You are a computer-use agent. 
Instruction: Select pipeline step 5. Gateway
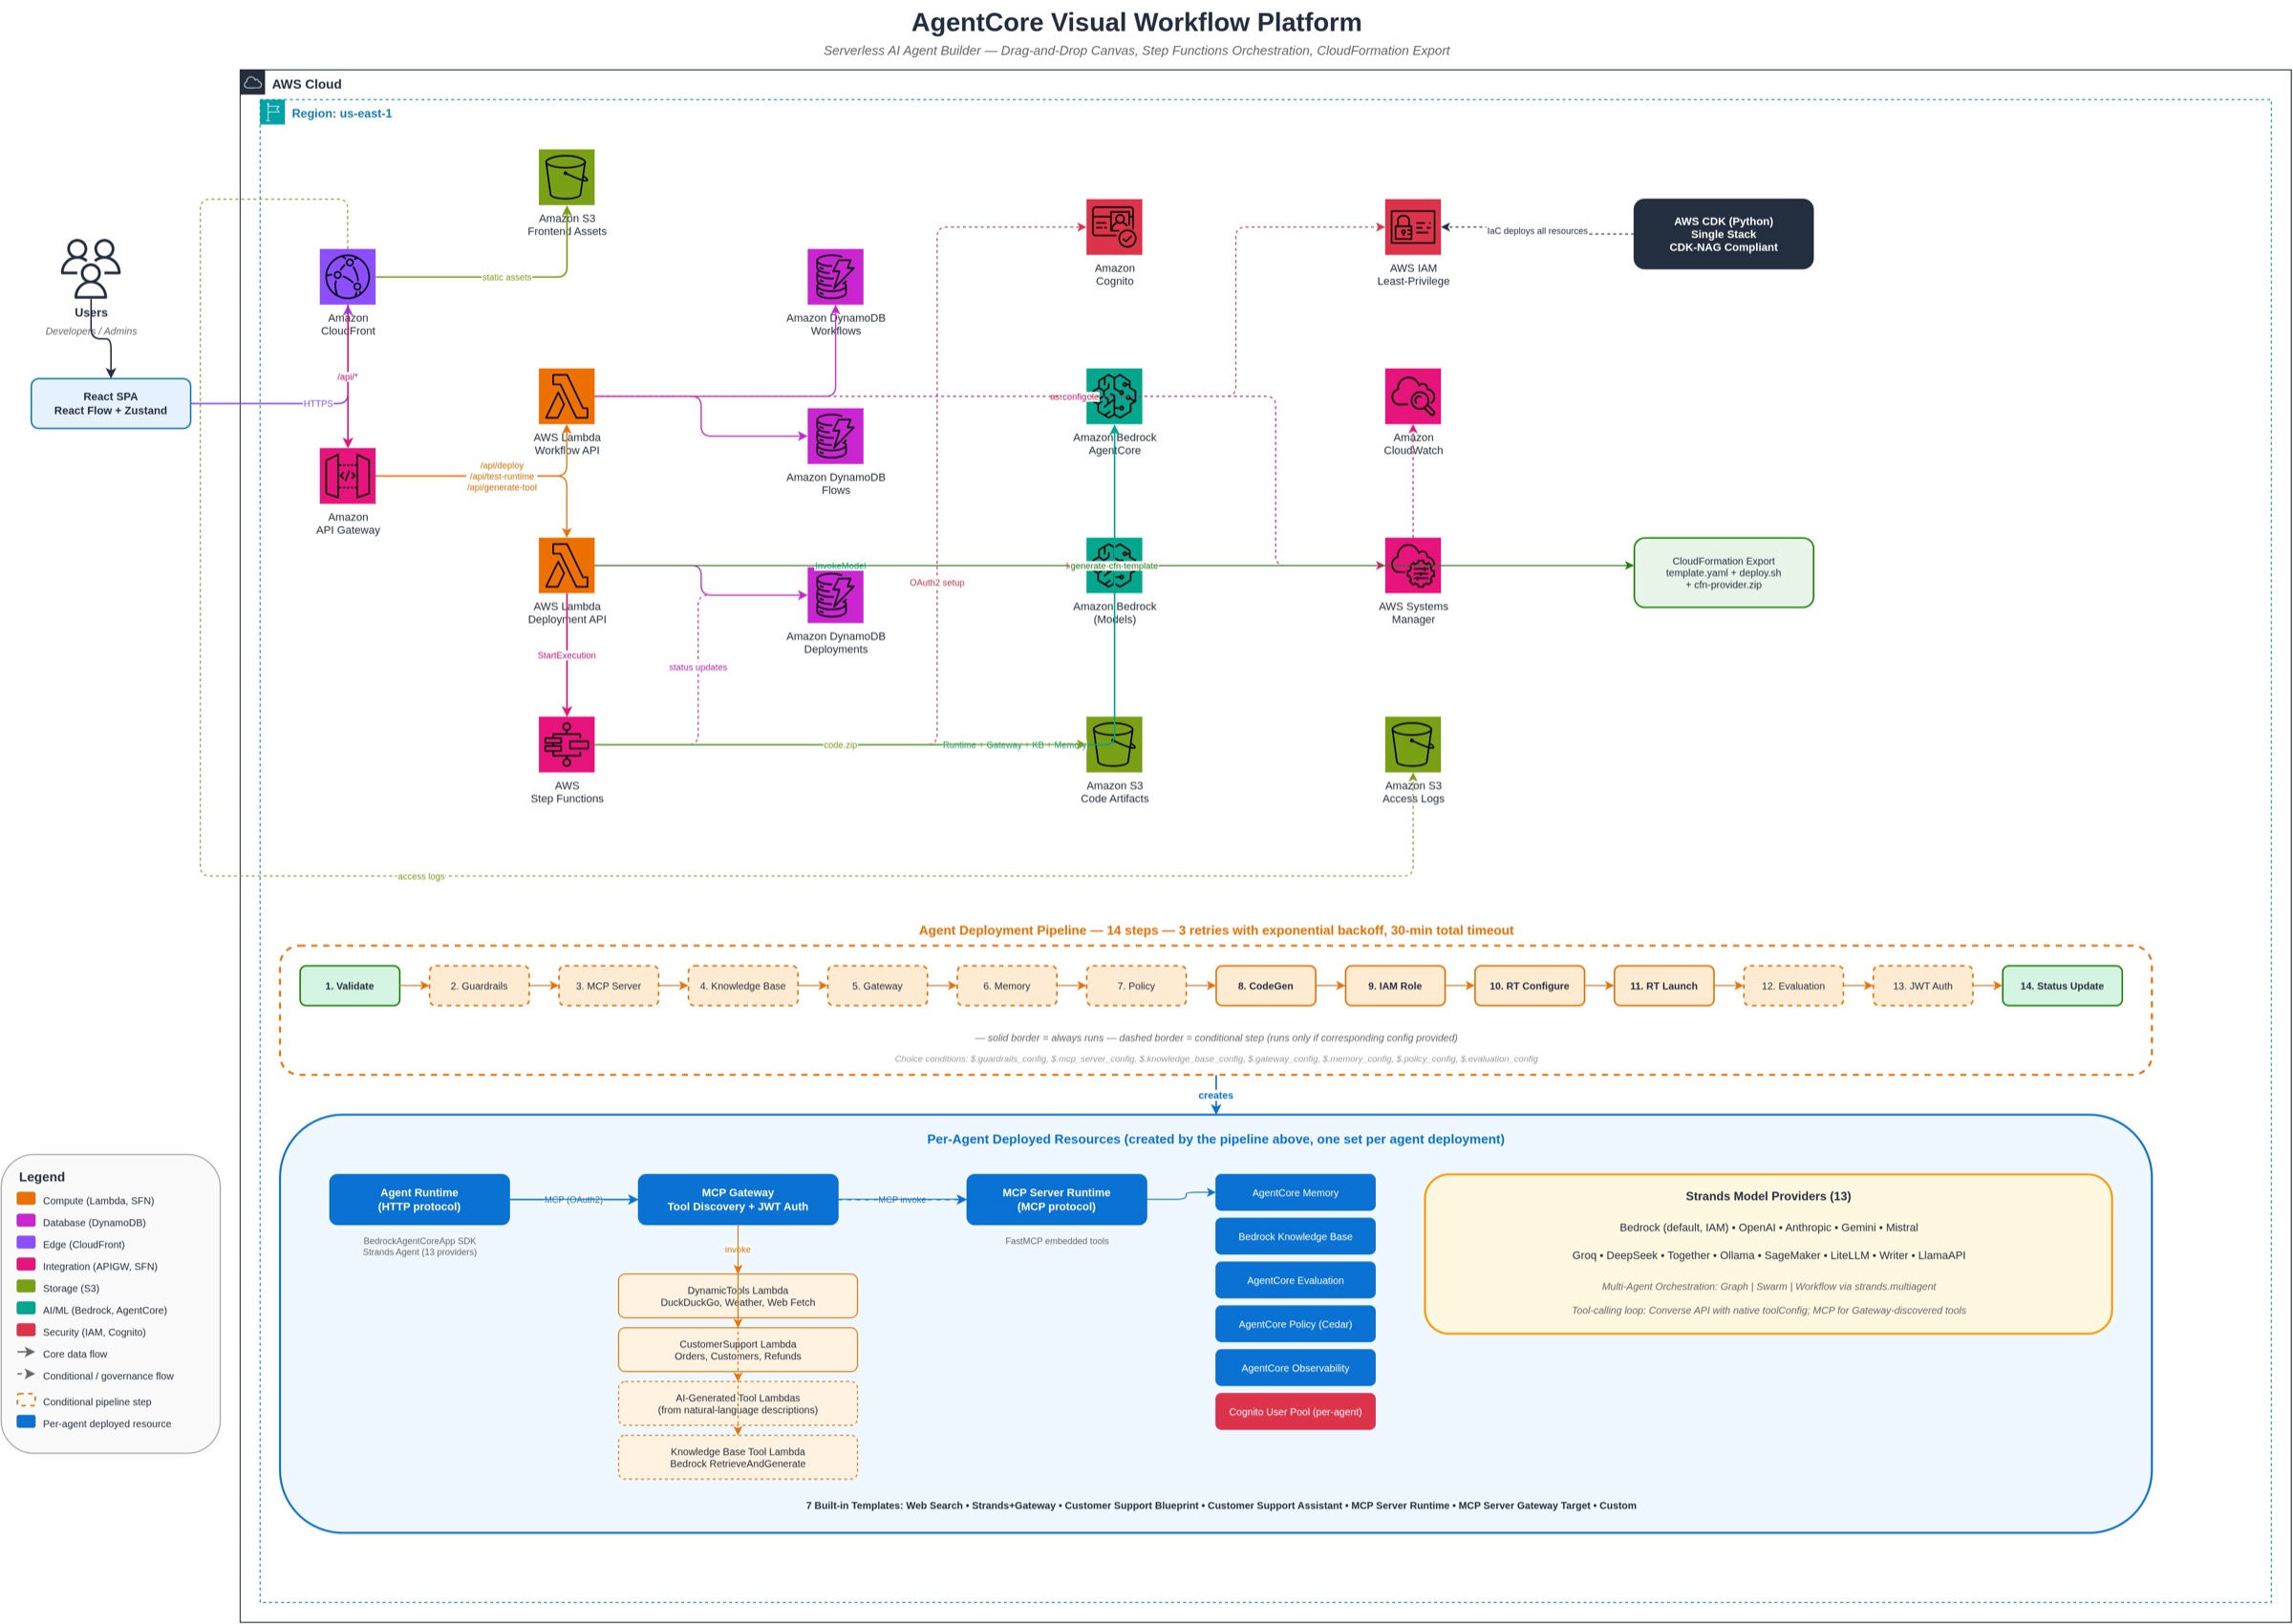tap(876, 985)
